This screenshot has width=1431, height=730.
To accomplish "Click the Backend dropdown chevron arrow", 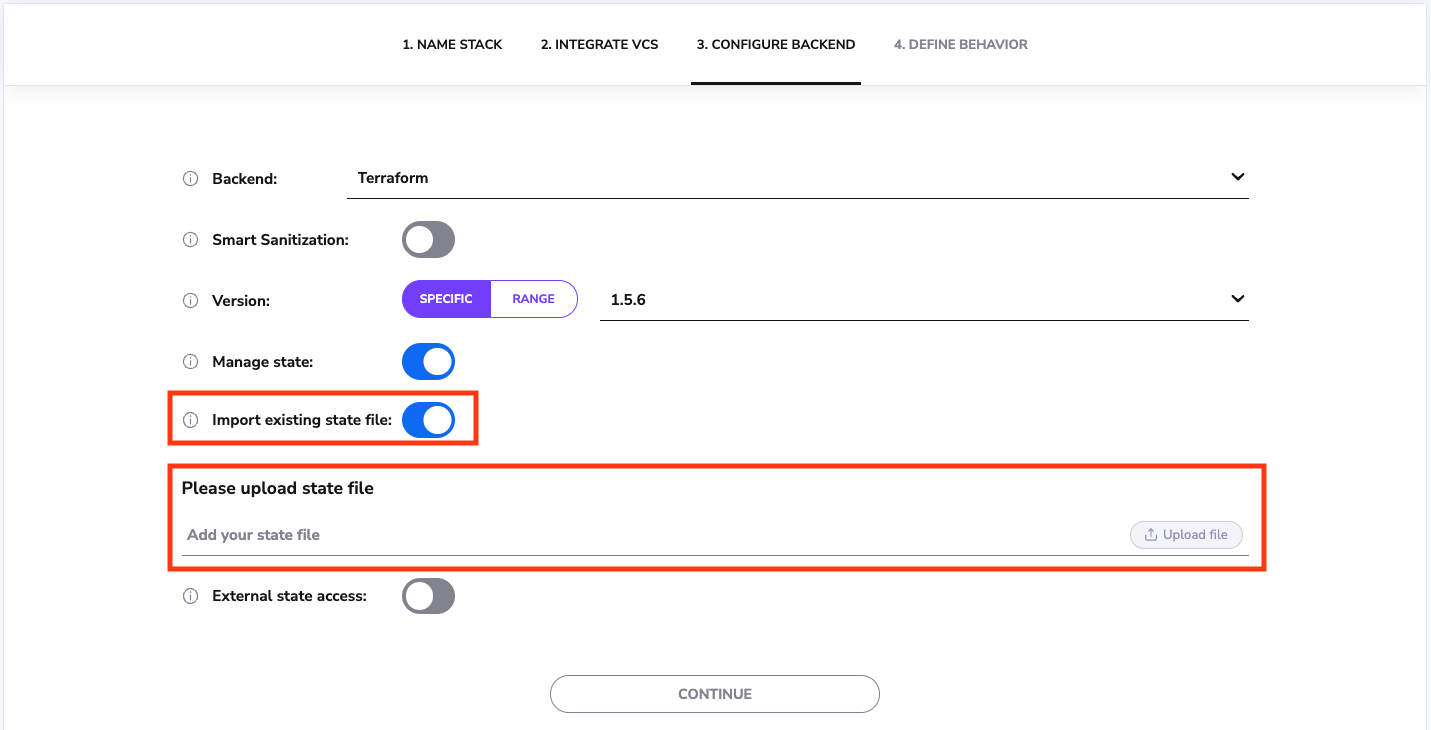I will [x=1237, y=177].
